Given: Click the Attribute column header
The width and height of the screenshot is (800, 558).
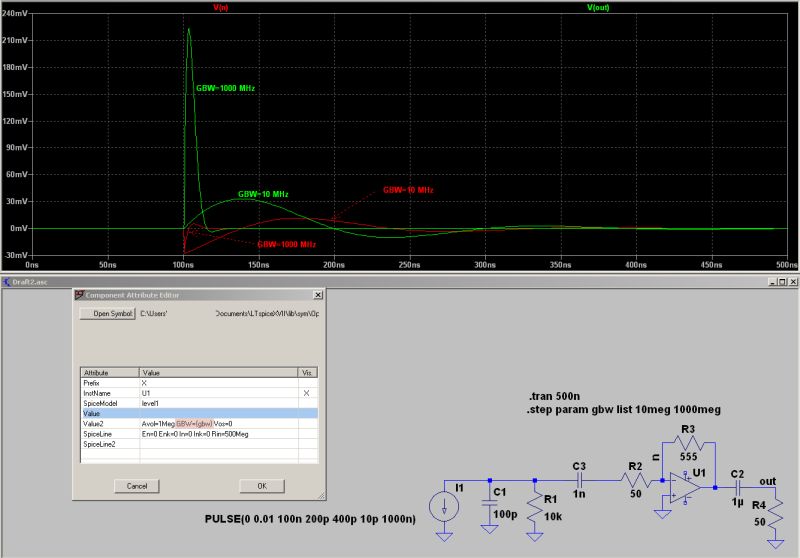Looking at the screenshot, I should [110, 373].
